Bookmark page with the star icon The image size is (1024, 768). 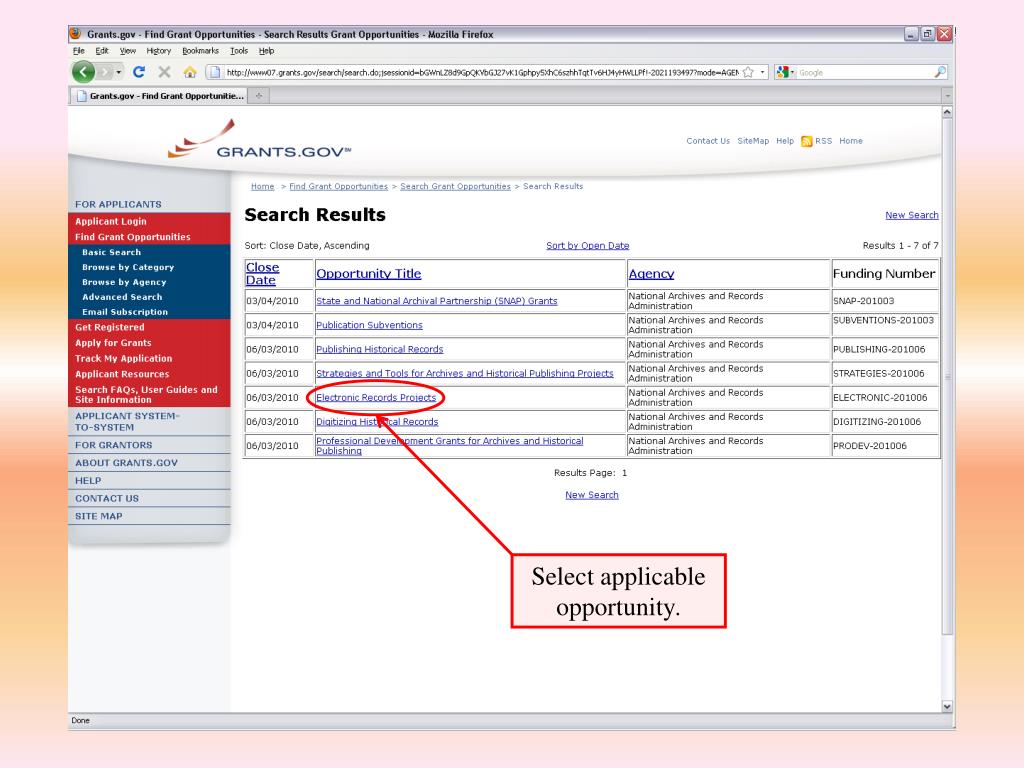(748, 72)
